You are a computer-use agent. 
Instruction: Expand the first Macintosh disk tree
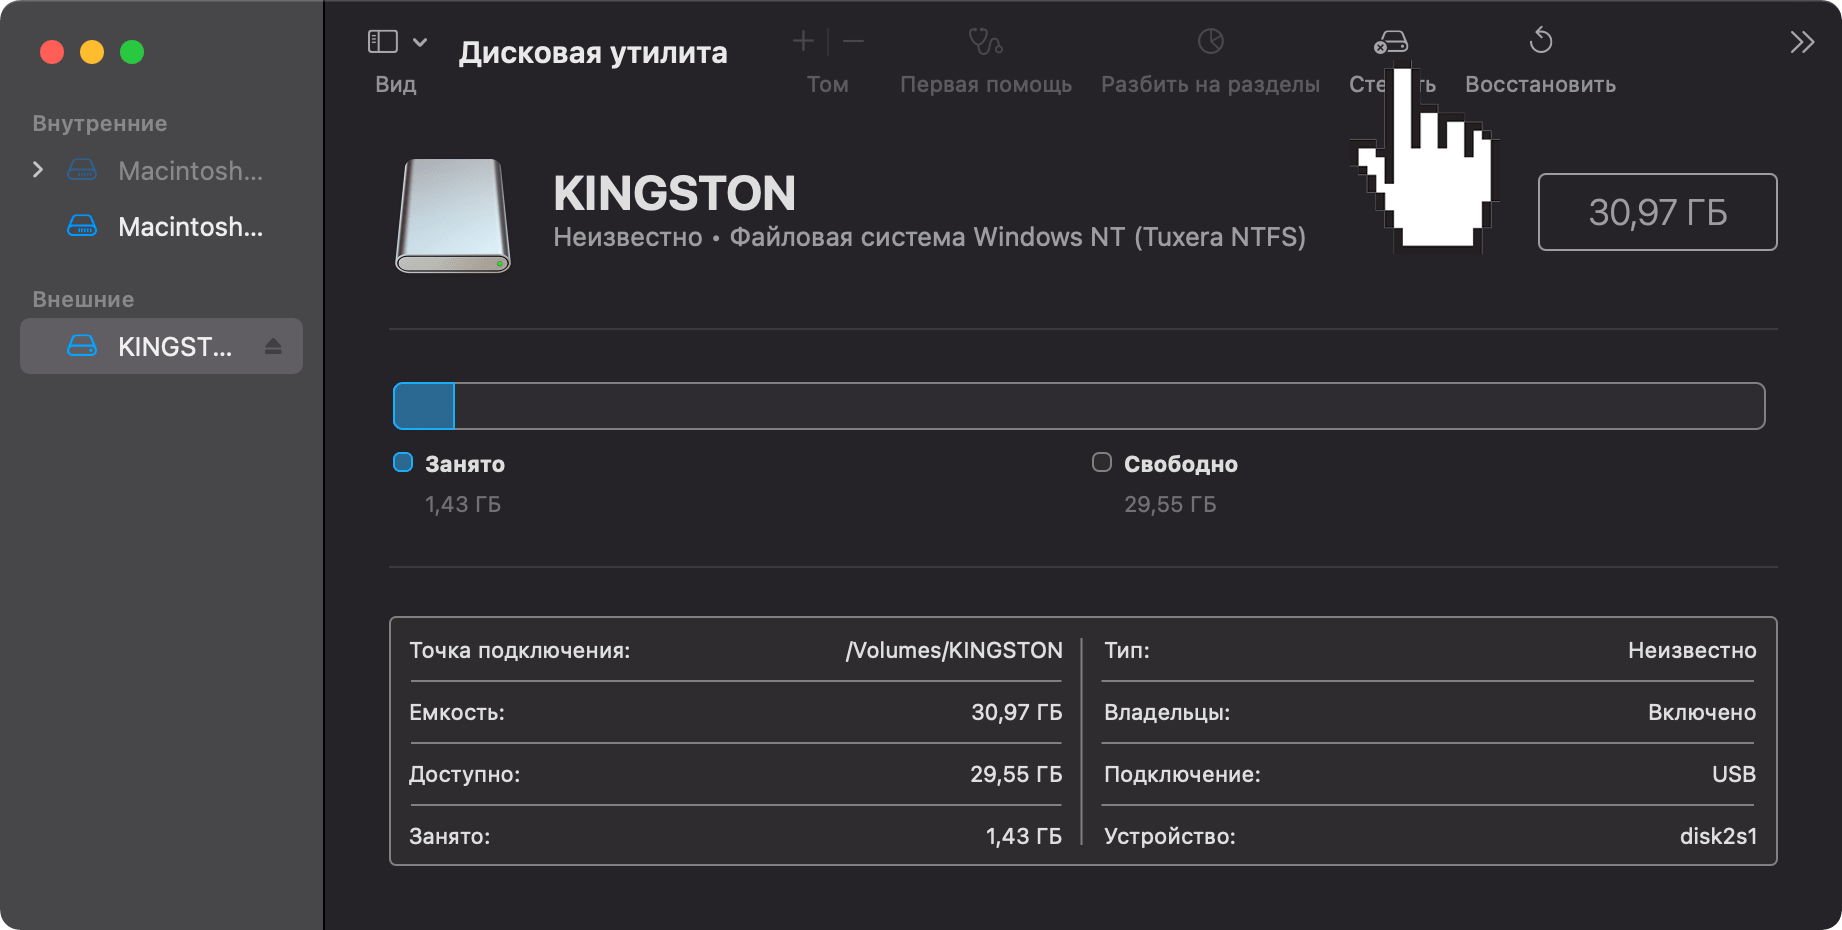pos(38,170)
